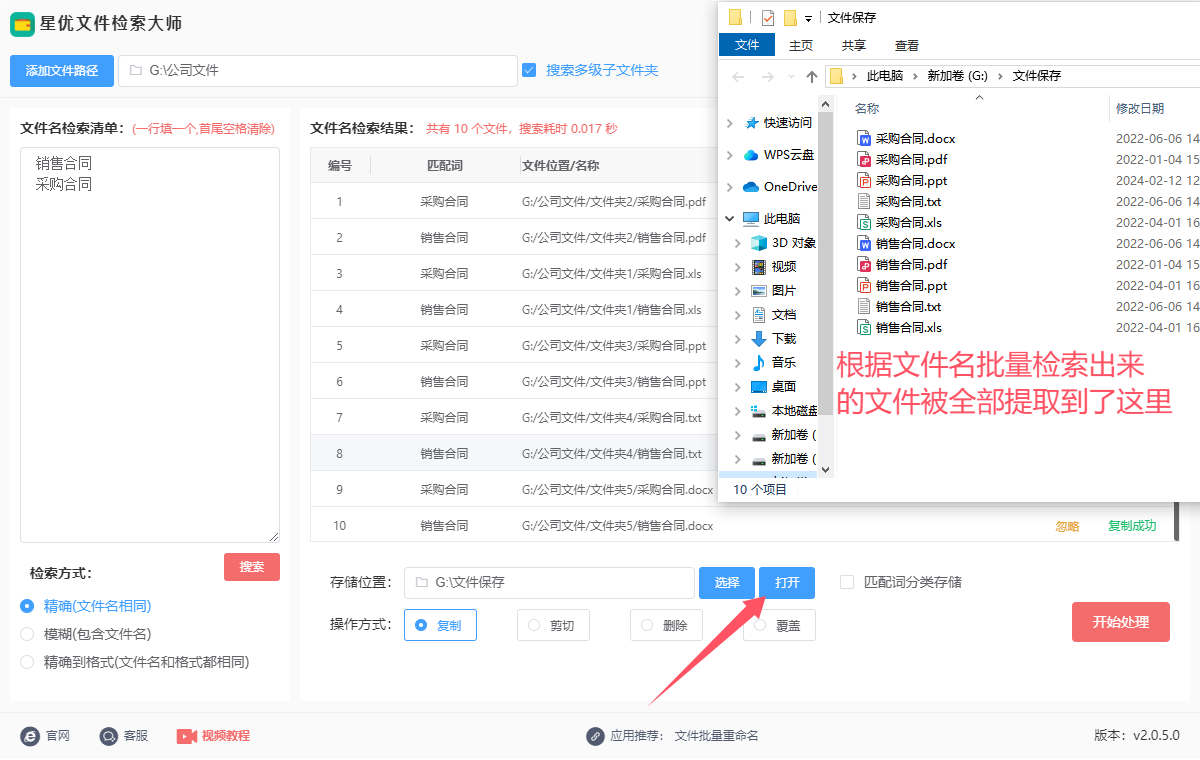This screenshot has height=760, width=1200.
Task: Expand OneDrive node in Explorer
Action: coord(730,187)
